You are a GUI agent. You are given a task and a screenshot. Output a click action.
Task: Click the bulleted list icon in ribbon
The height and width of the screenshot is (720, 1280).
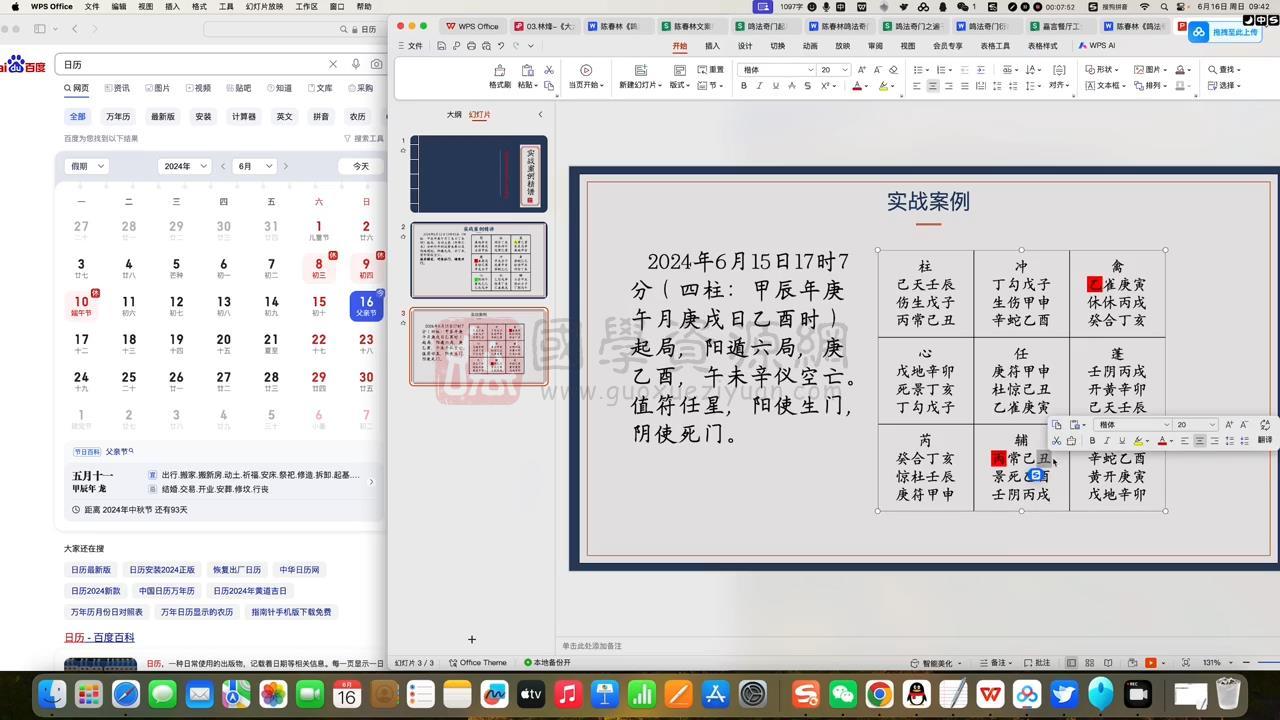pos(920,70)
